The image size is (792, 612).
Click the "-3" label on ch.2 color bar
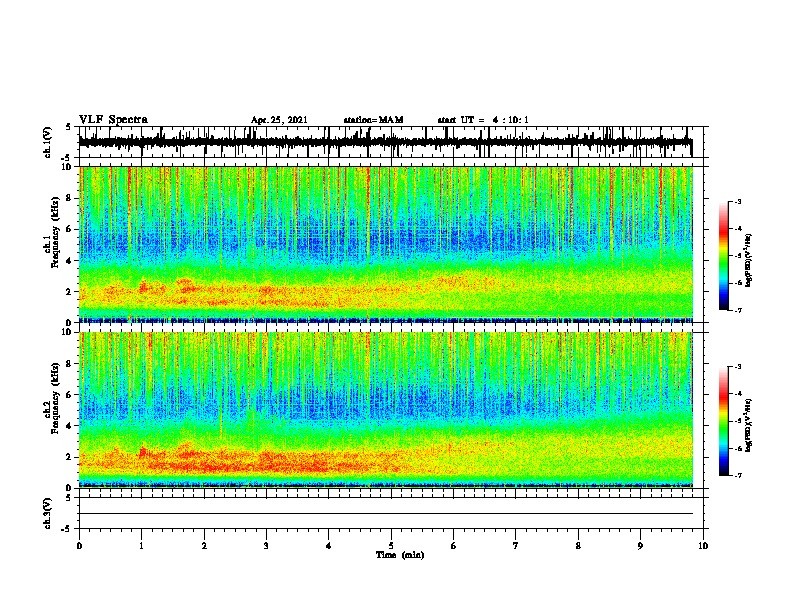click(738, 367)
